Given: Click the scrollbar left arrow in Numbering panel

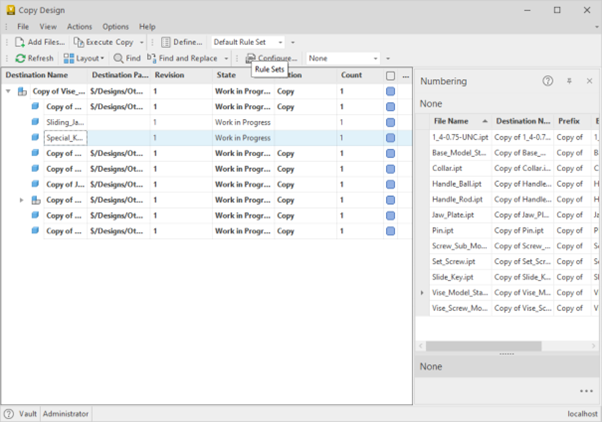Looking at the screenshot, I should tap(421, 346).
